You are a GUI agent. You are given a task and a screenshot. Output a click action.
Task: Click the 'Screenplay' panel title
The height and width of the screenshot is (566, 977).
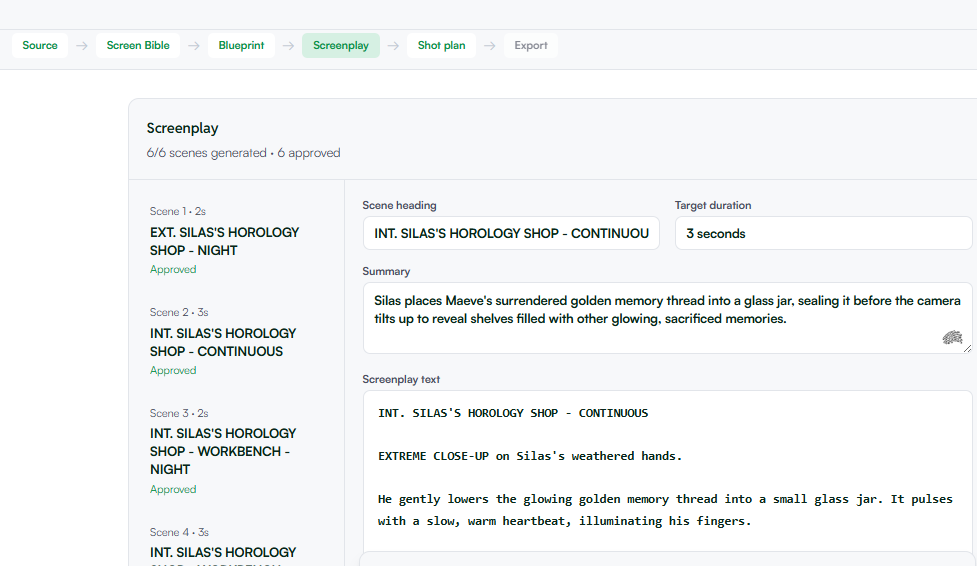183,128
